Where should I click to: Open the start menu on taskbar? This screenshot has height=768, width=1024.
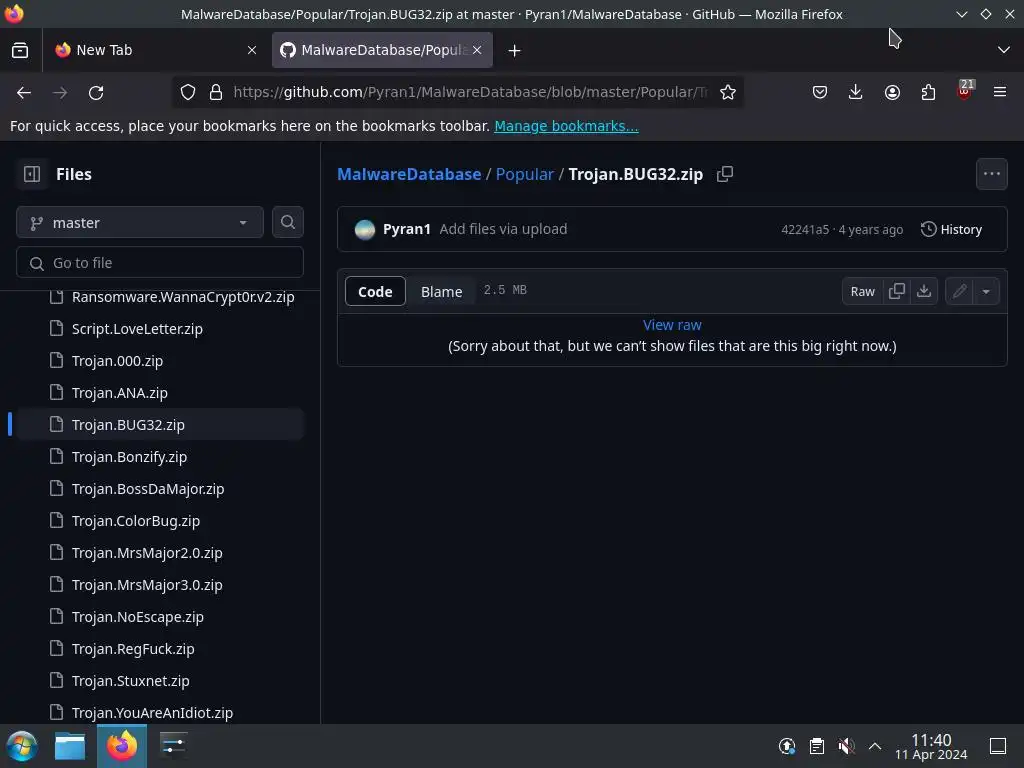click(x=22, y=746)
